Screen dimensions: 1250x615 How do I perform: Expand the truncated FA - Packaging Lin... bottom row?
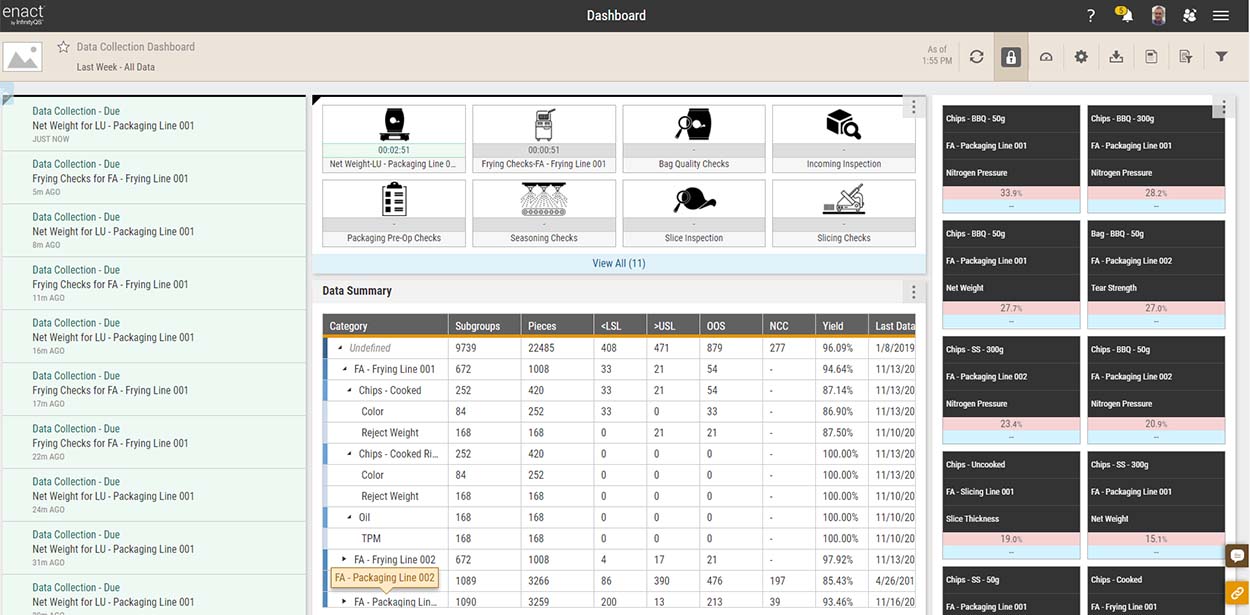coord(345,602)
